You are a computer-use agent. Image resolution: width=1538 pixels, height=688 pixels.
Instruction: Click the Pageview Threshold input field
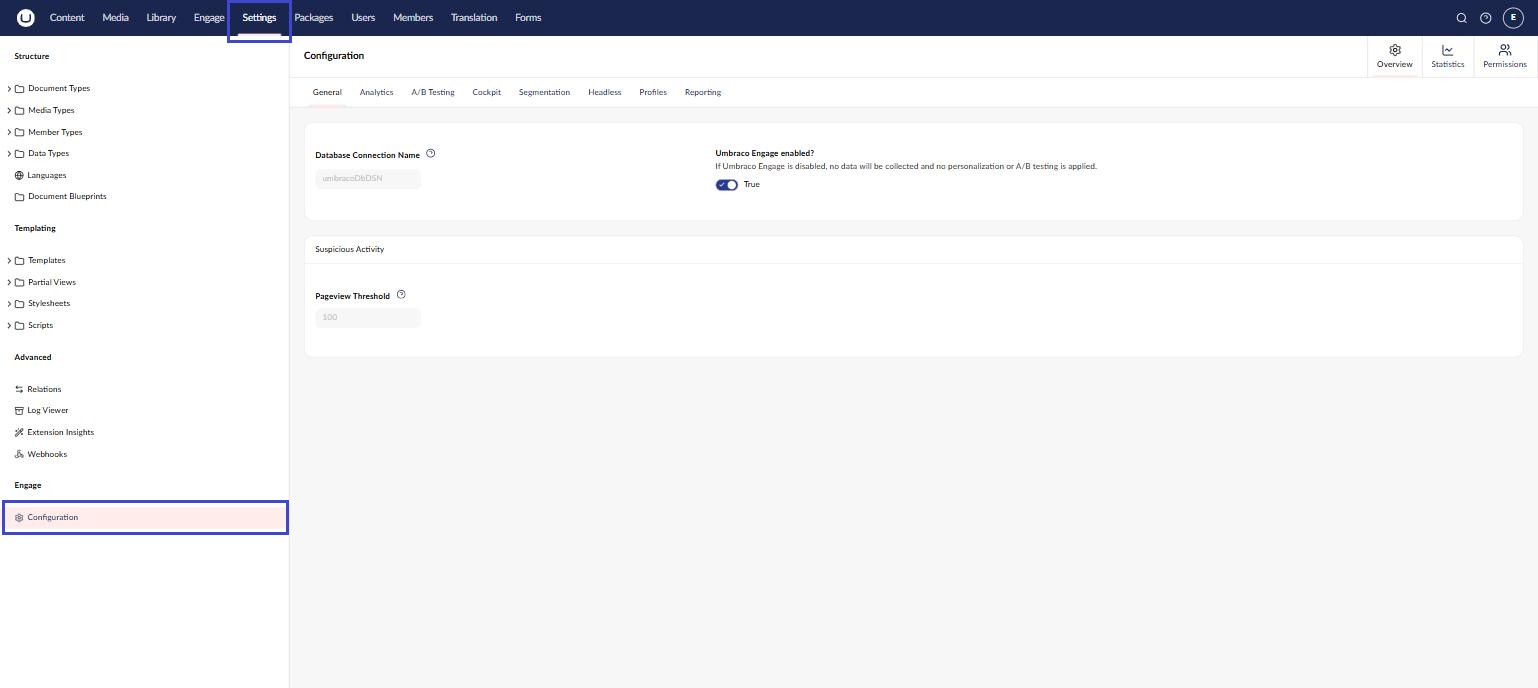click(368, 318)
